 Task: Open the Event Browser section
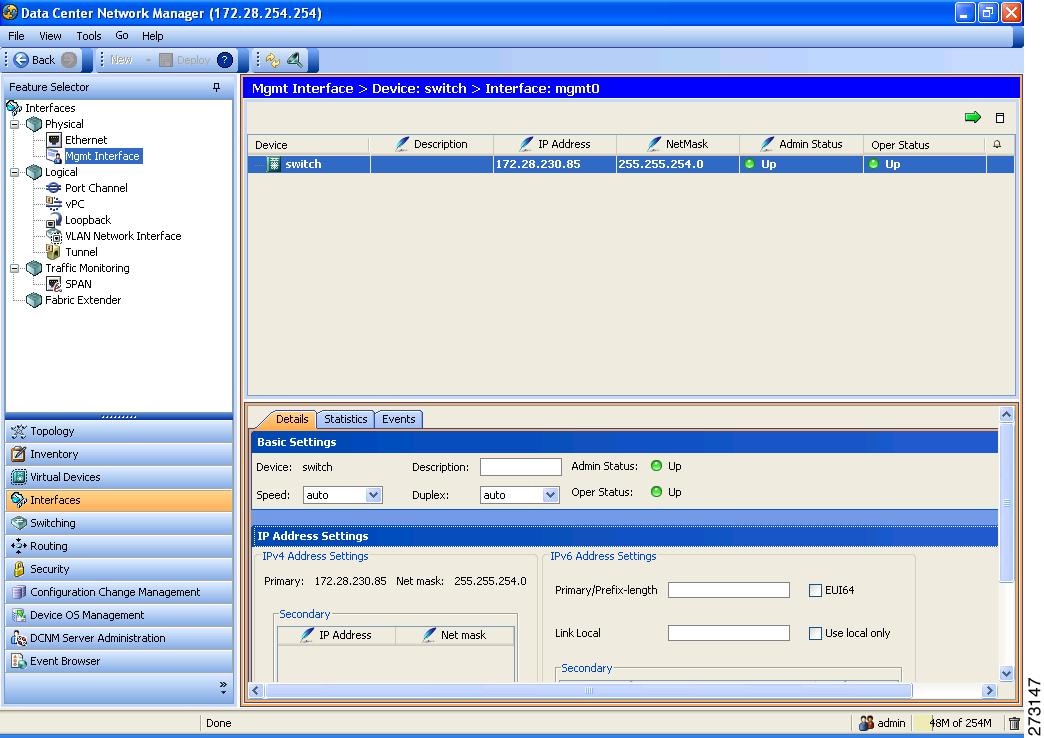coord(119,661)
